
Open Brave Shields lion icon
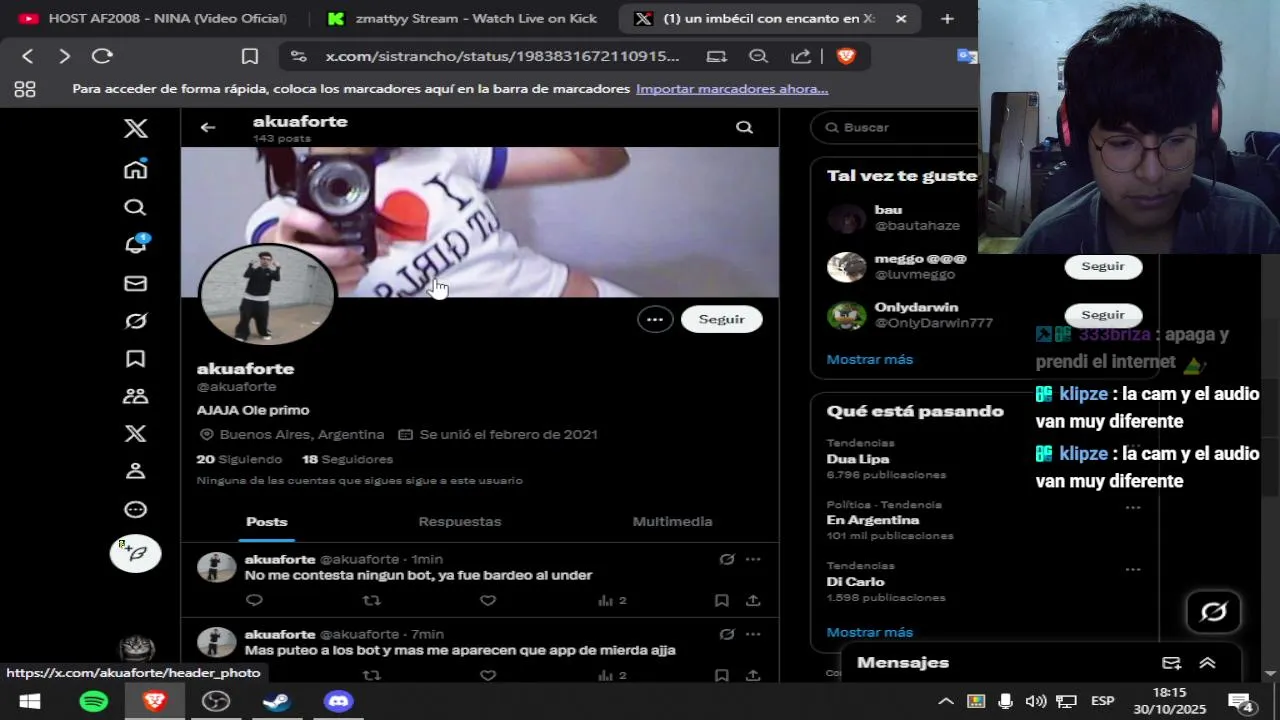tap(846, 56)
